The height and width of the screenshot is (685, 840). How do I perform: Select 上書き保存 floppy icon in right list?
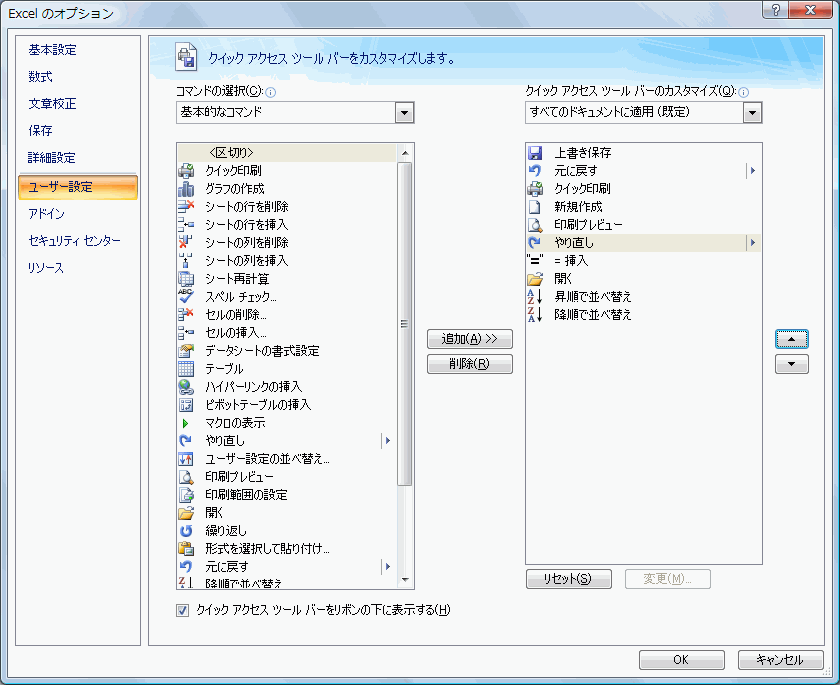pyautogui.click(x=535, y=153)
